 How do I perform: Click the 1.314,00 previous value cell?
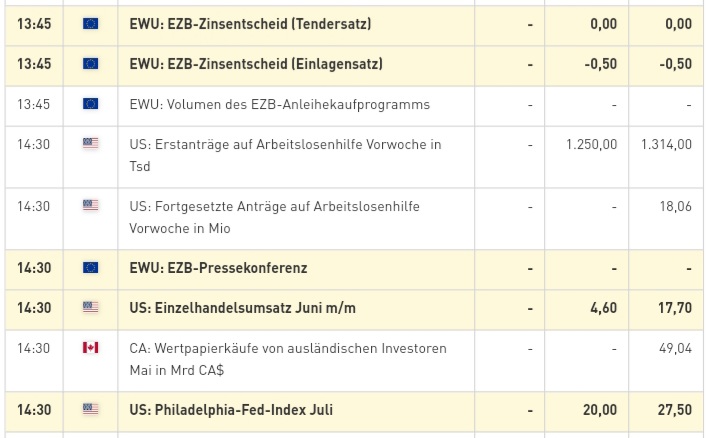pyautogui.click(x=666, y=144)
